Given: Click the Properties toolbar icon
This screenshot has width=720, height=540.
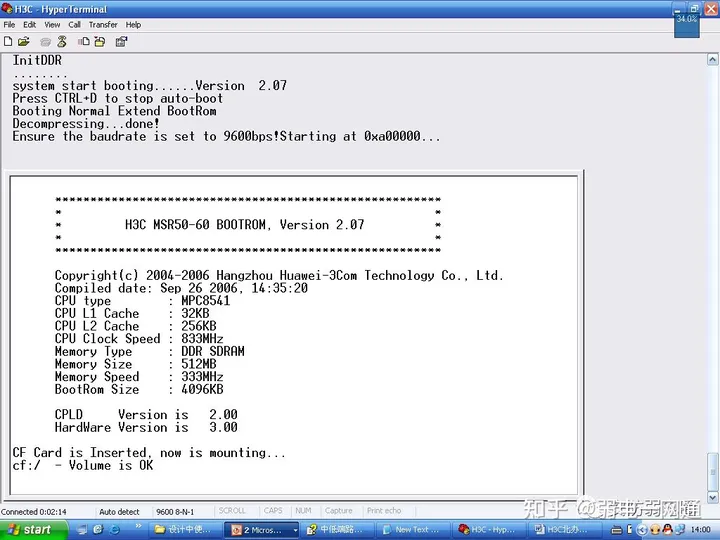Looking at the screenshot, I should point(121,42).
